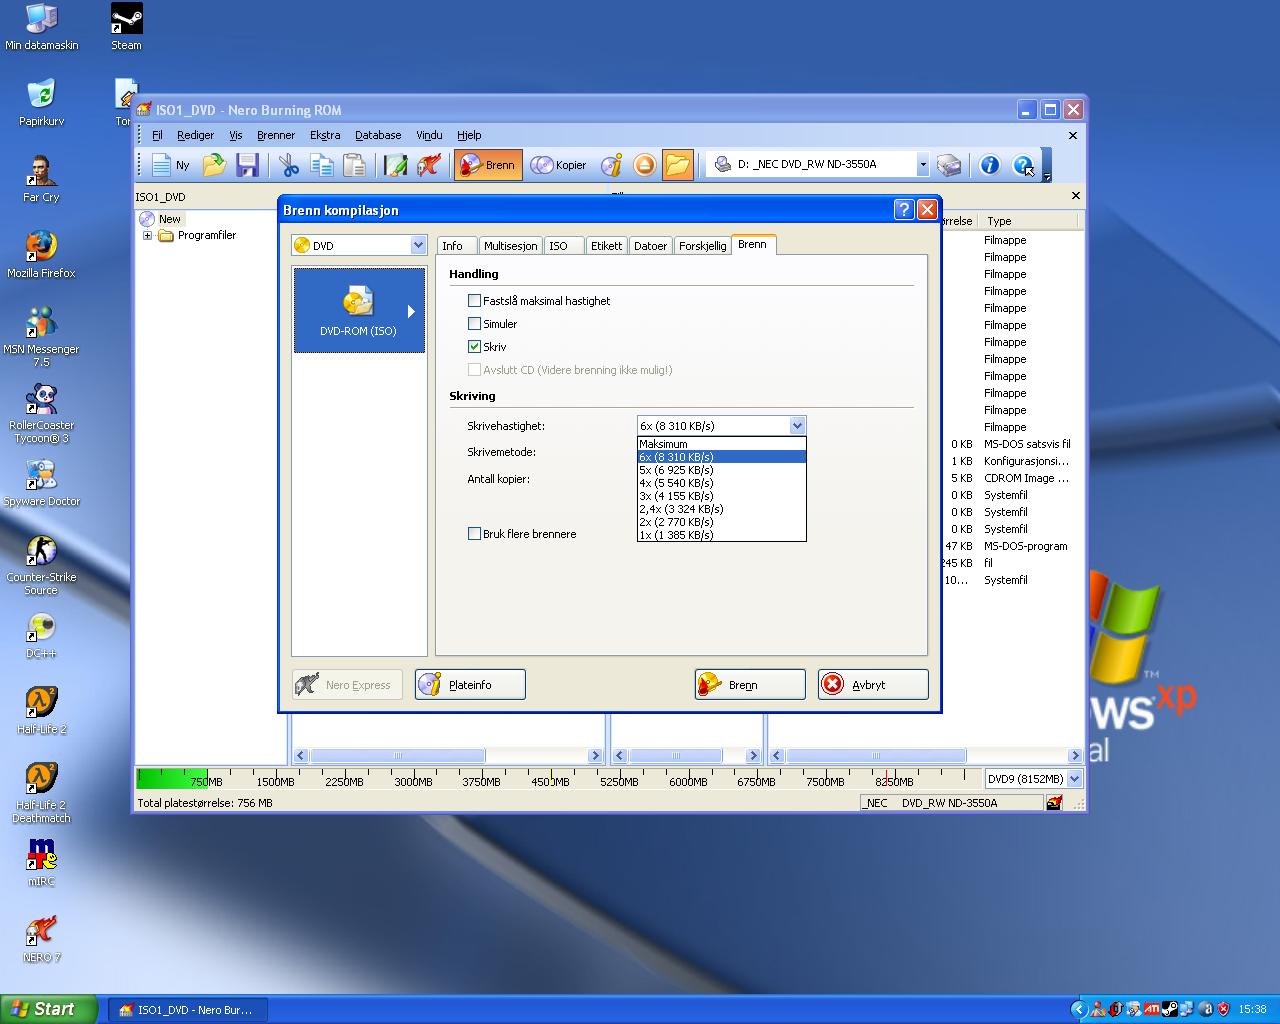Enable Fastslå maksimal hastighet checkbox
The width and height of the screenshot is (1280, 1024).
coord(474,300)
